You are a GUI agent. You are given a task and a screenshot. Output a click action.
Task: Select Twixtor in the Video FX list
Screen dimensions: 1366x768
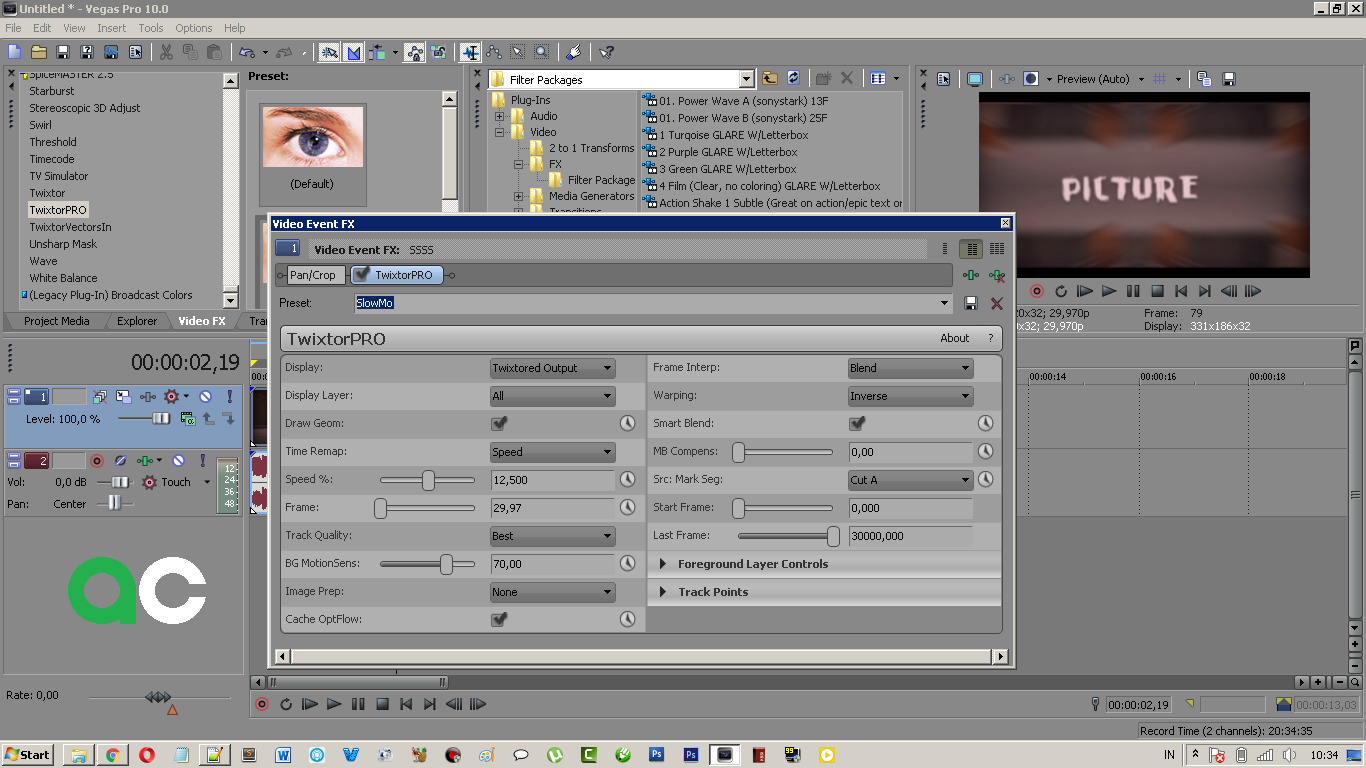point(47,193)
